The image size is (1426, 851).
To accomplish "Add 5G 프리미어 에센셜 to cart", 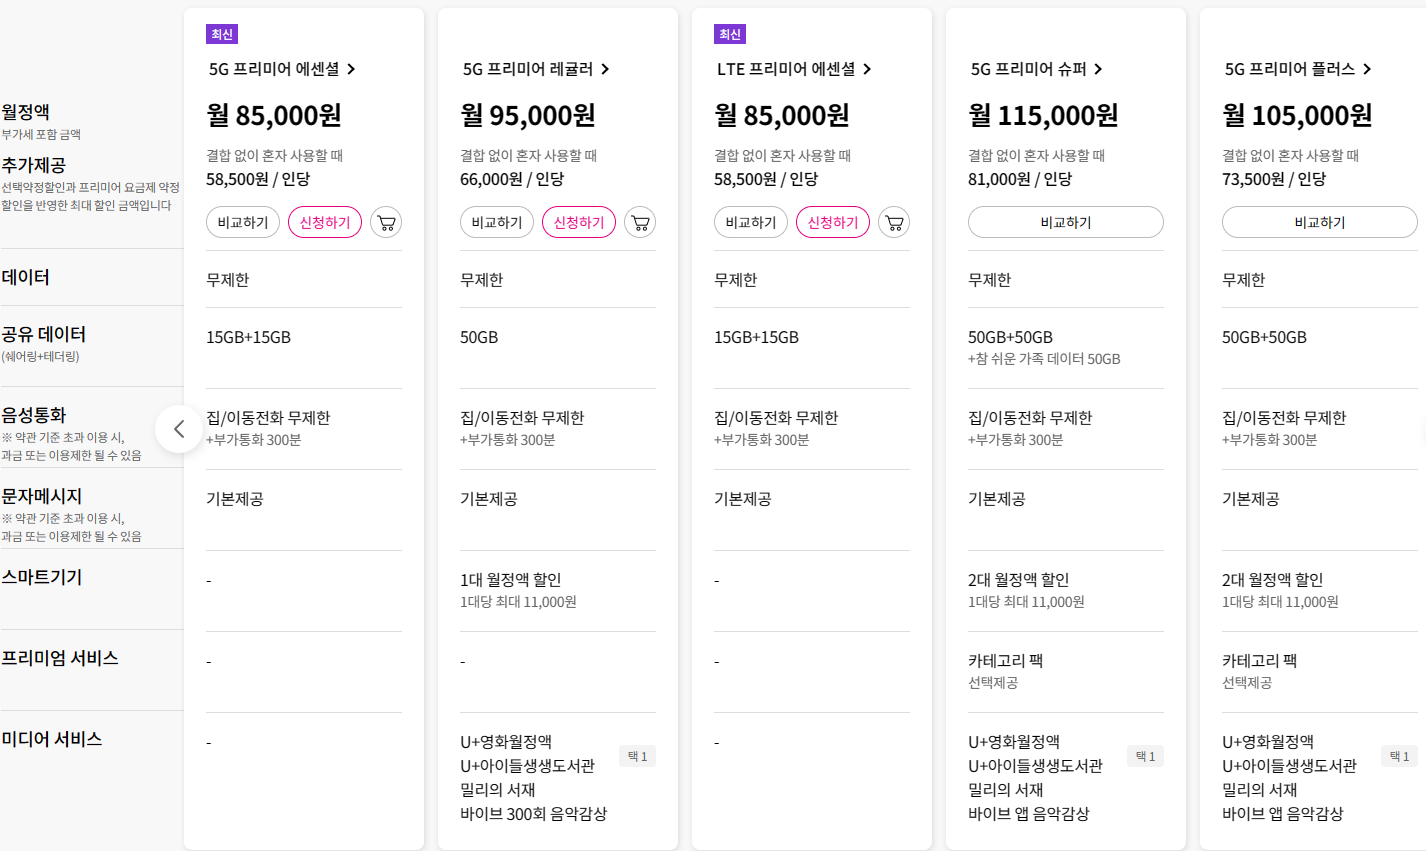I will click(386, 222).
